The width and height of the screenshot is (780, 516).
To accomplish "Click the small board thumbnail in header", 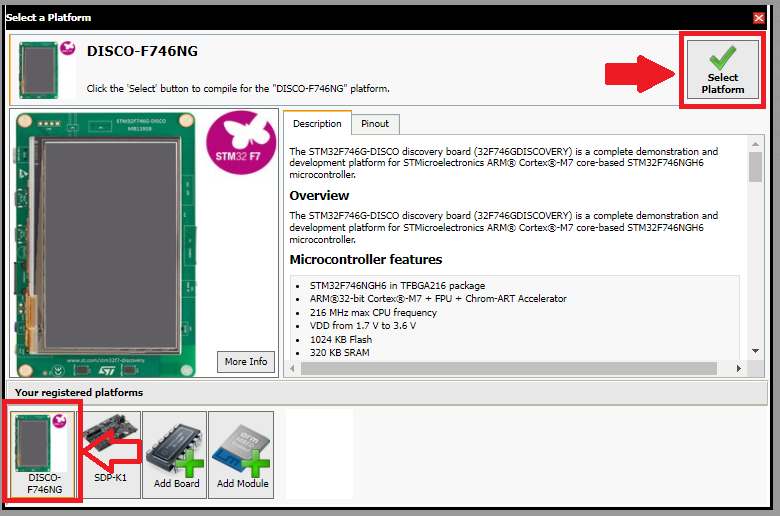I will [x=38, y=70].
